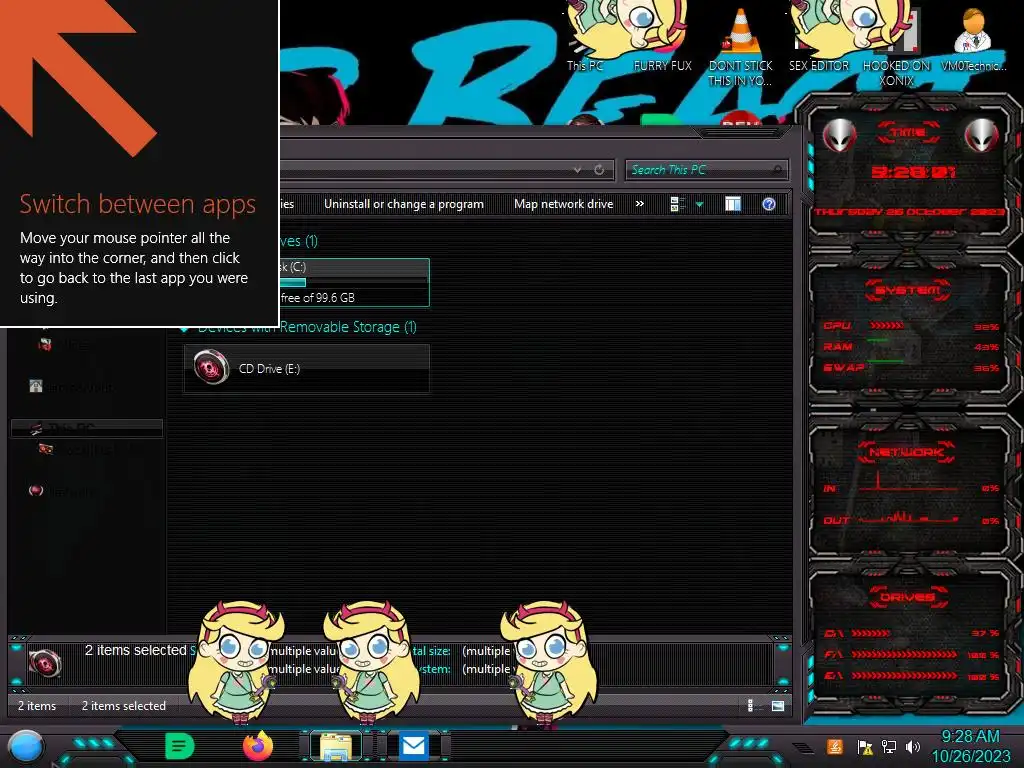Open the Mail app on taskbar

tap(413, 746)
